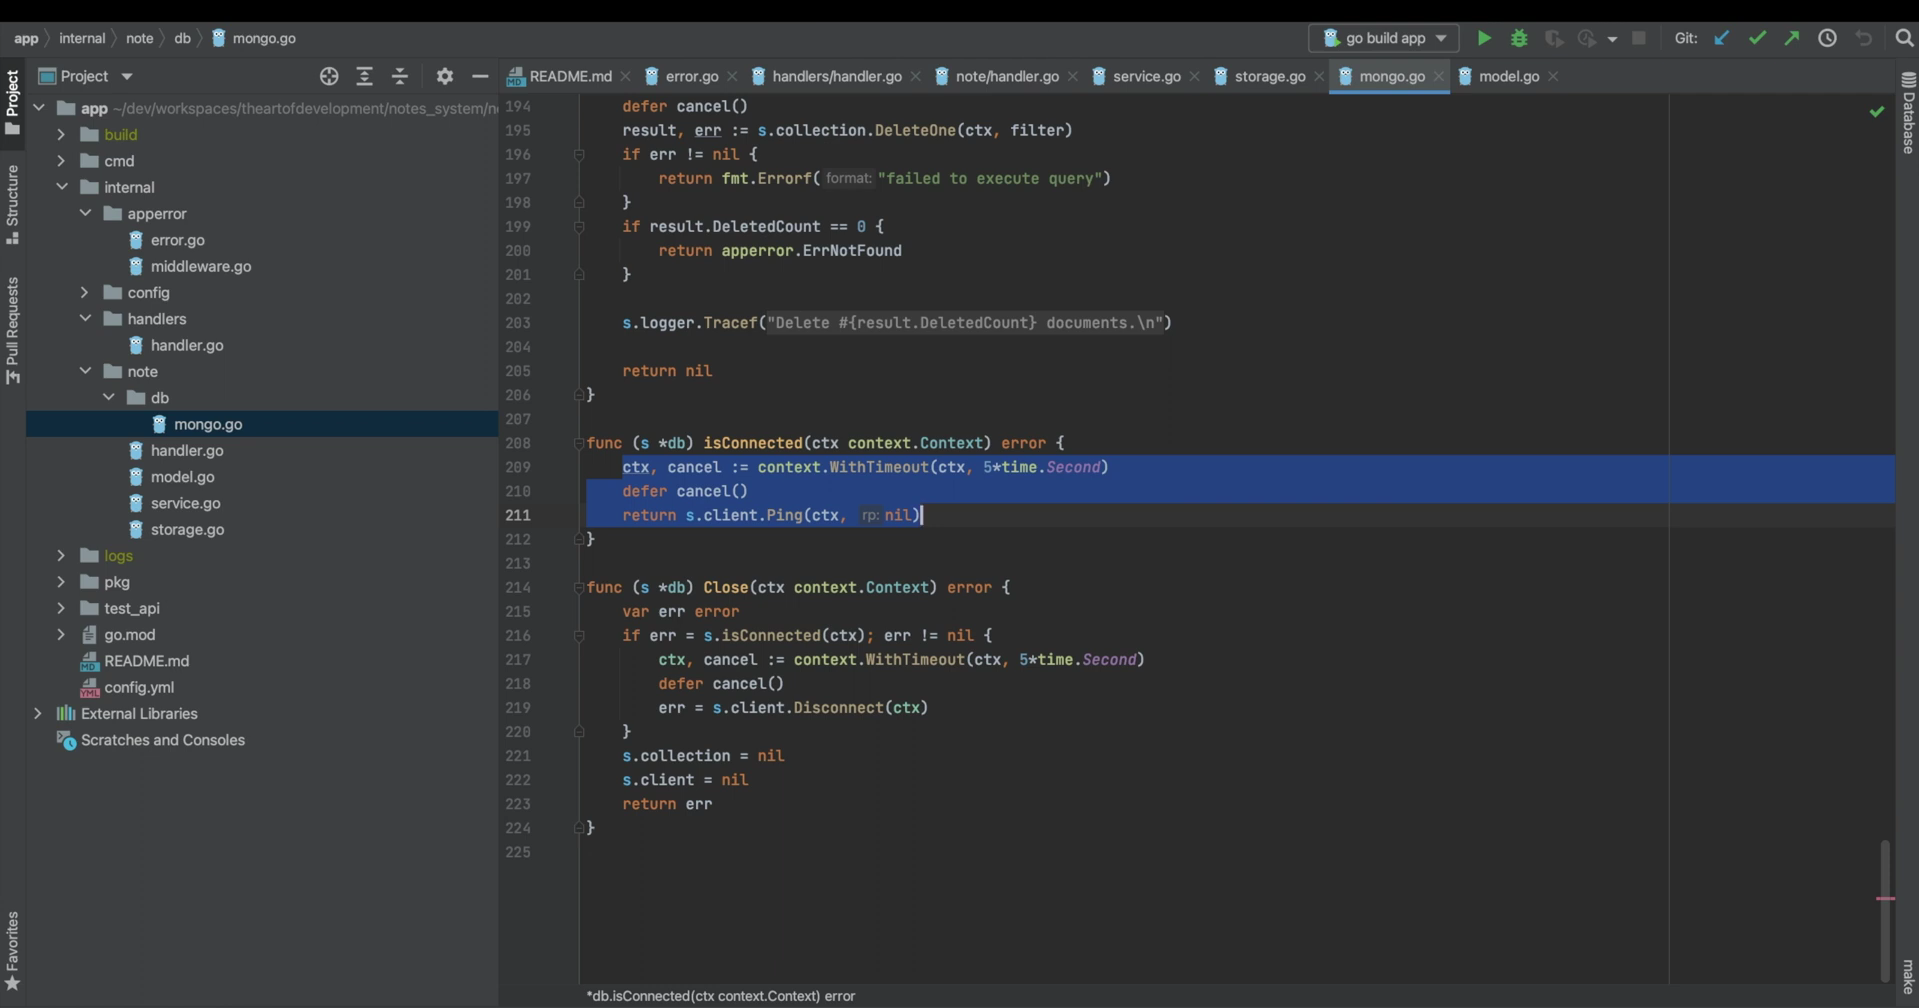Select middleware.go in project tree
Screen dimensions: 1919x1008
point(200,266)
